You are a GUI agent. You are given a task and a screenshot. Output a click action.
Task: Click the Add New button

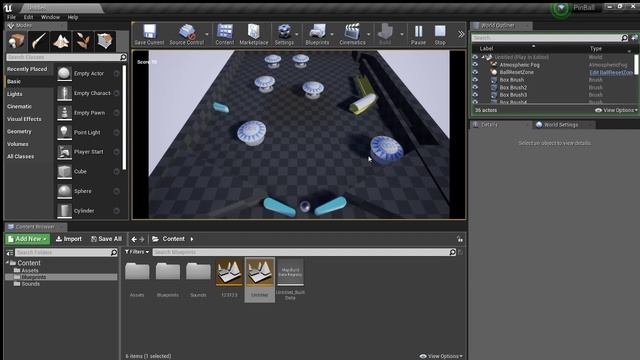27,239
